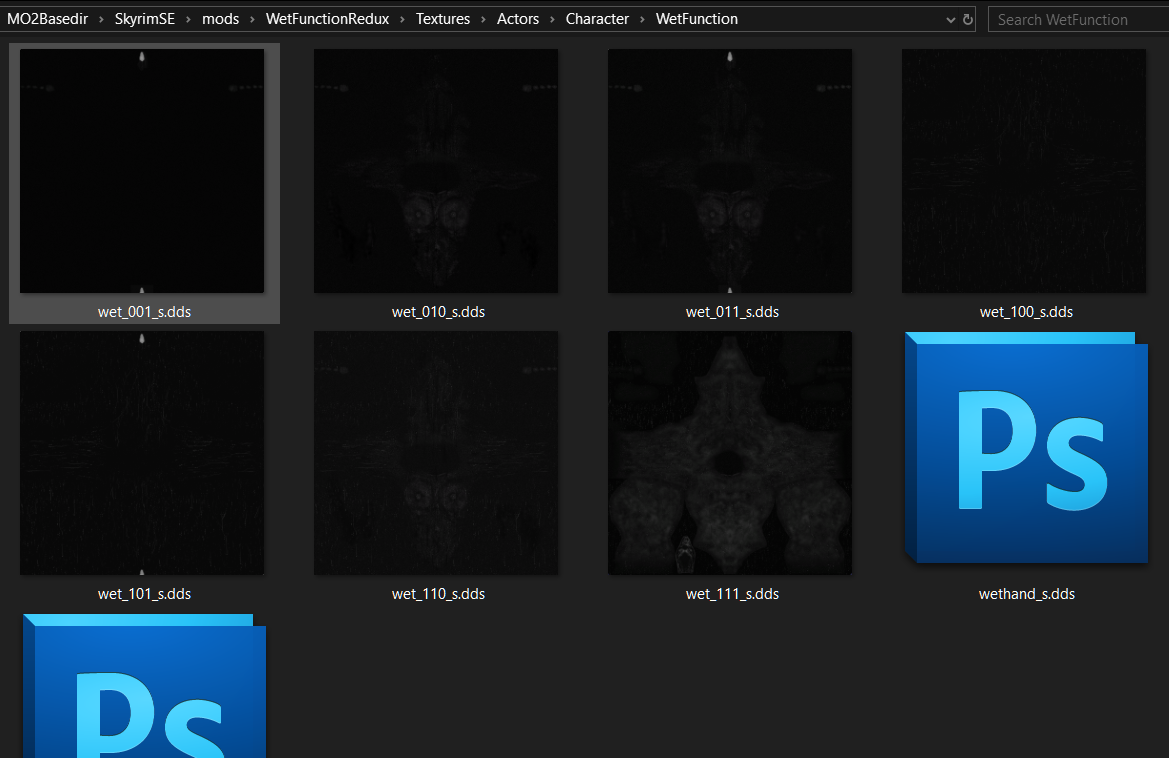Navigate to WetFunctionRedux breadcrumb
Screen dimensions: 1169x758
(x=327, y=19)
